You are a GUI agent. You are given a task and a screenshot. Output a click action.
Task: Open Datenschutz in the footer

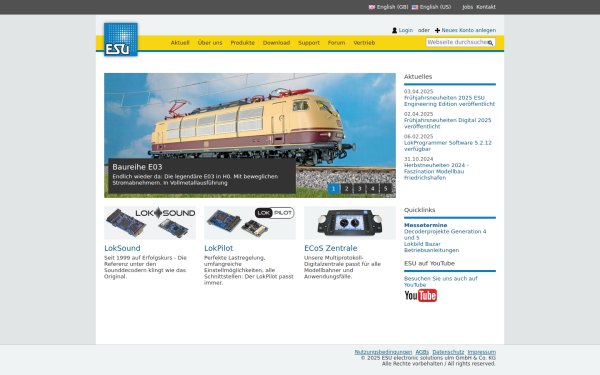point(448,352)
